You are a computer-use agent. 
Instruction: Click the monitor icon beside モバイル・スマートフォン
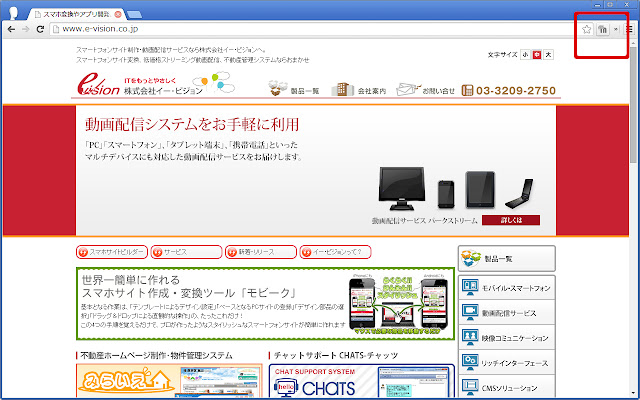pyautogui.click(x=470, y=287)
